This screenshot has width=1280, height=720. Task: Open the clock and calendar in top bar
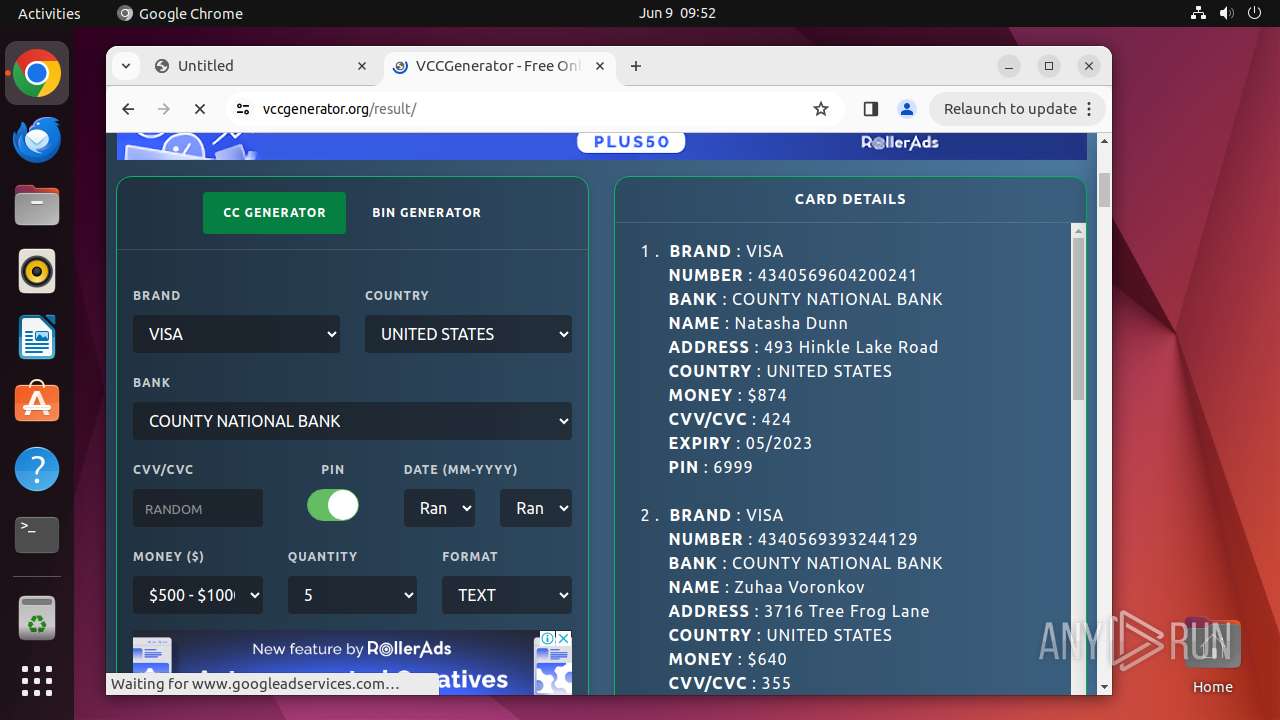(x=677, y=13)
